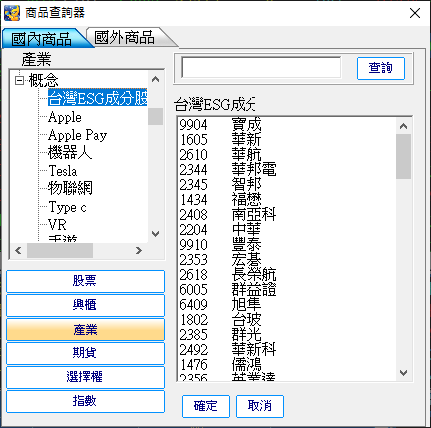Image resolution: width=431 pixels, height=428 pixels.
Task: Click tree horizontal scroll left arrow
Action: (x=19, y=250)
